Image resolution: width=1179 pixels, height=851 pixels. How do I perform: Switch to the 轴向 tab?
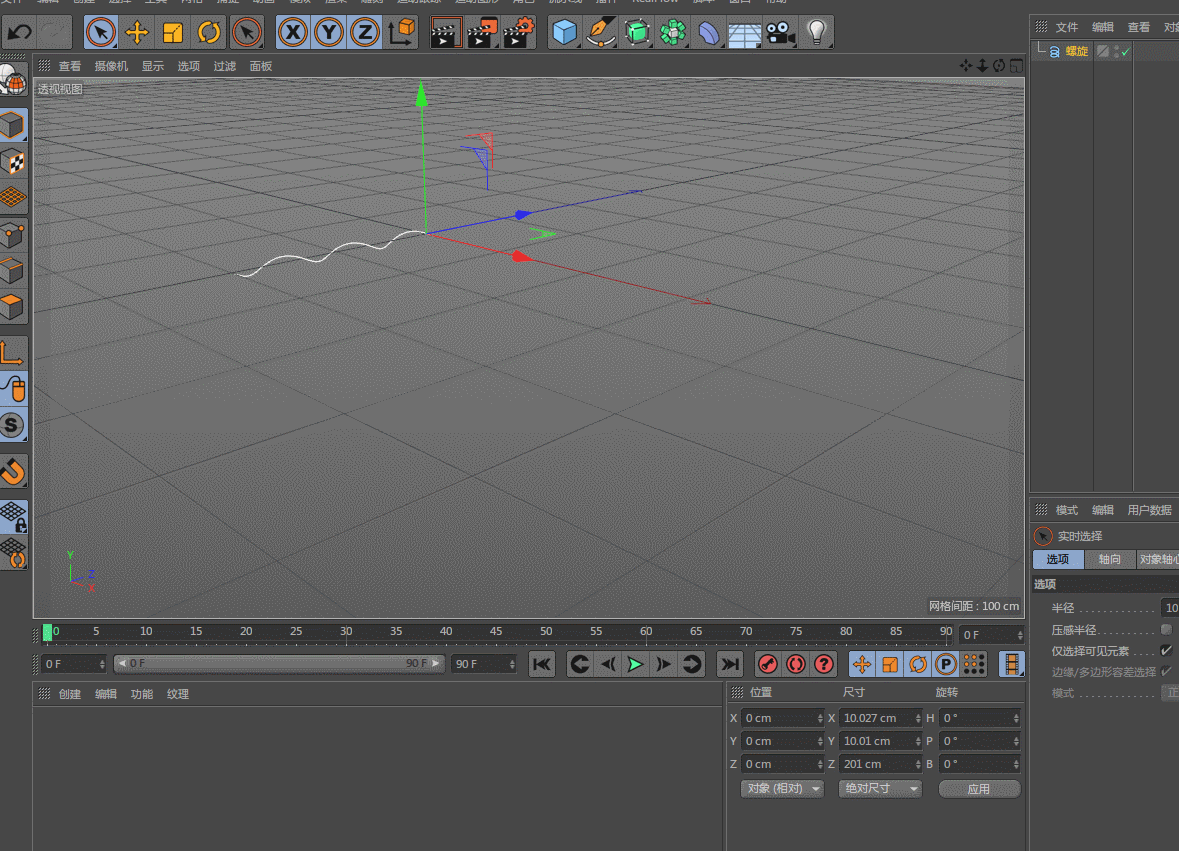click(1109, 560)
